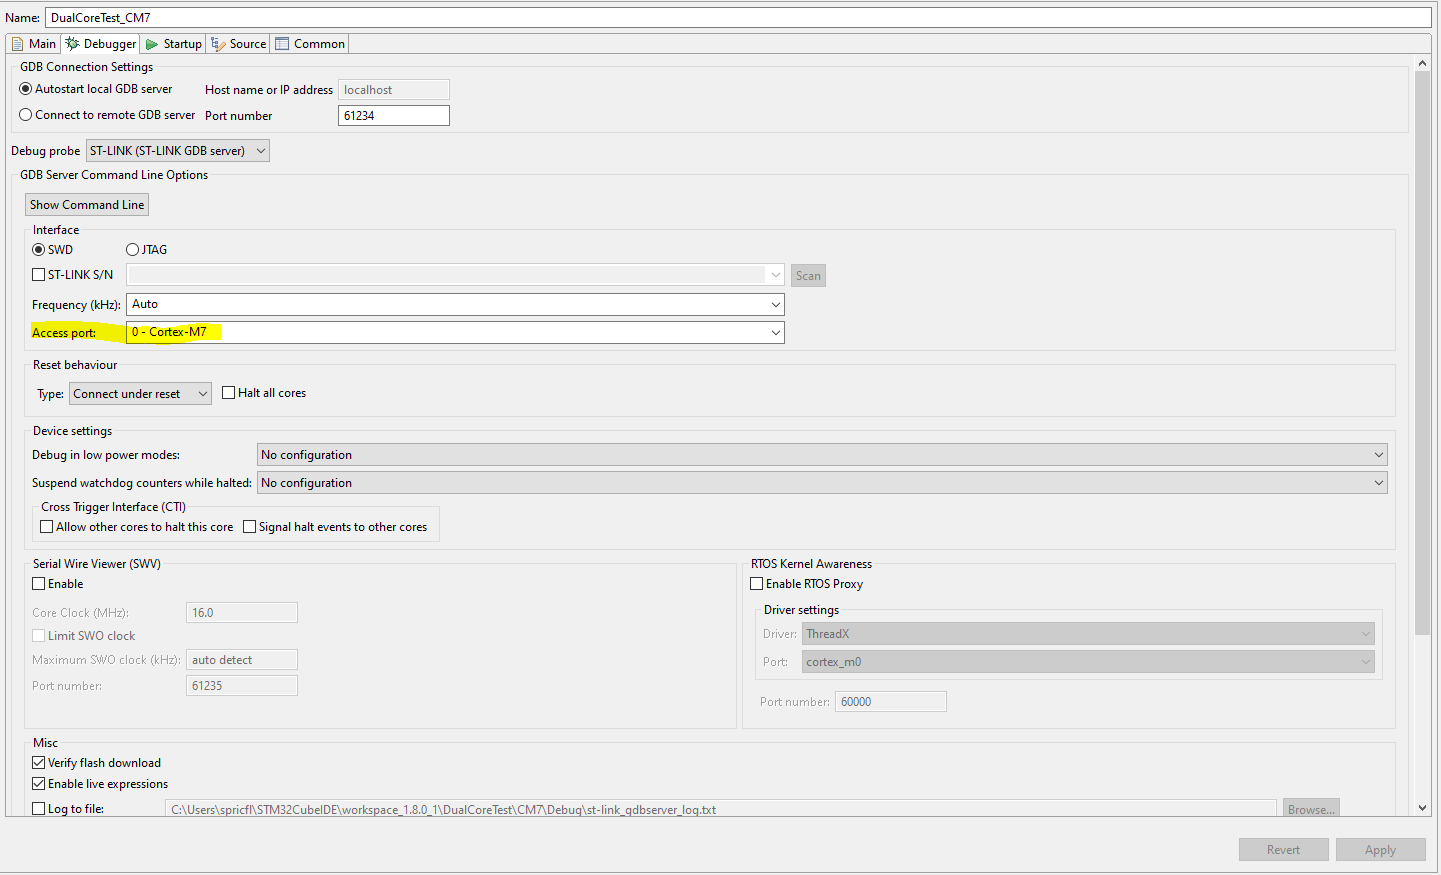Image resolution: width=1441 pixels, height=875 pixels.
Task: Click the Startup tab play icon
Action: click(152, 44)
